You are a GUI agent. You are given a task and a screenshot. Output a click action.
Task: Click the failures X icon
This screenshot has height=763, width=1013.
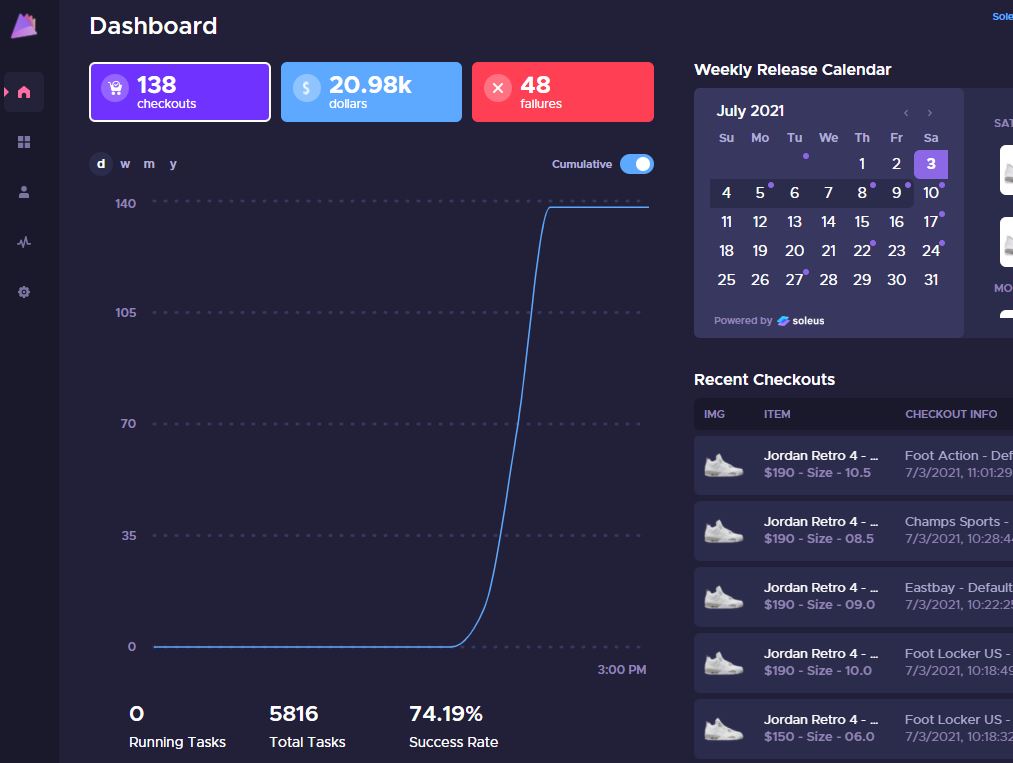point(497,88)
